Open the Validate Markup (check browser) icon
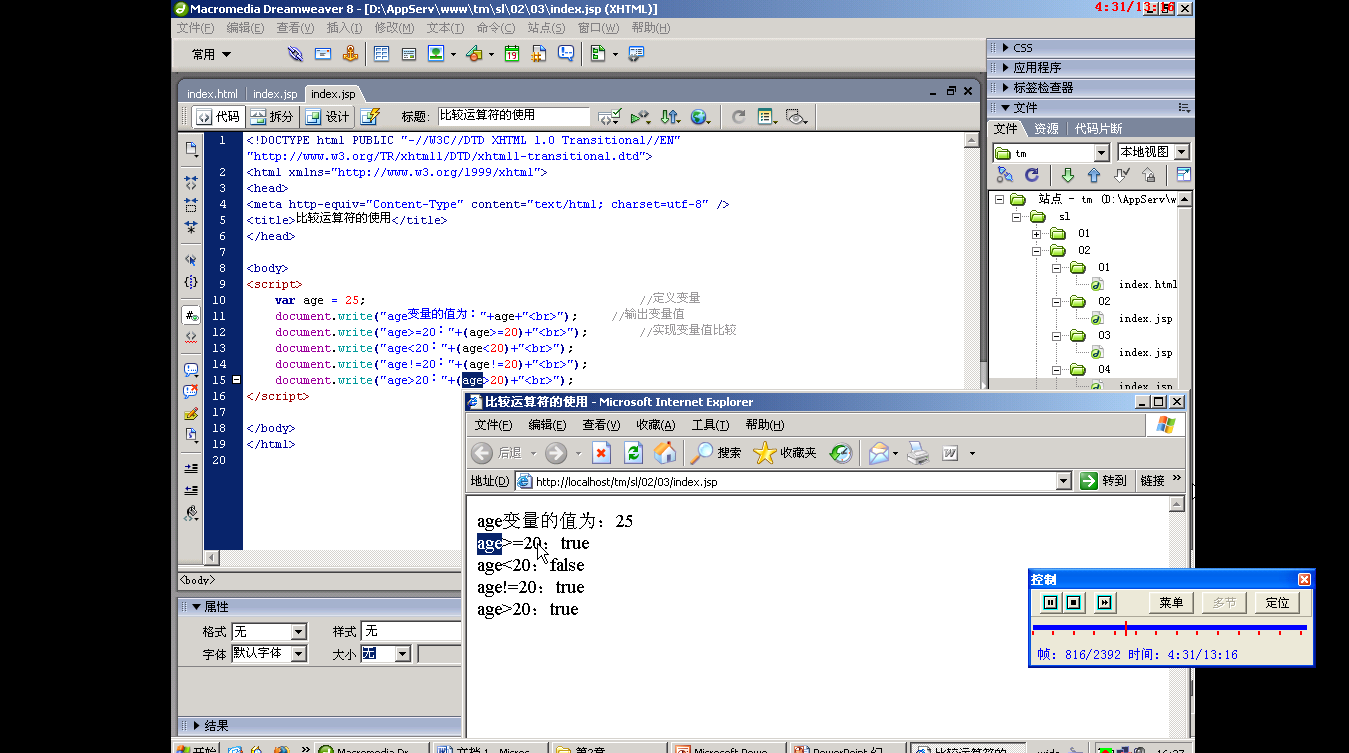This screenshot has height=753, width=1349. coord(609,117)
